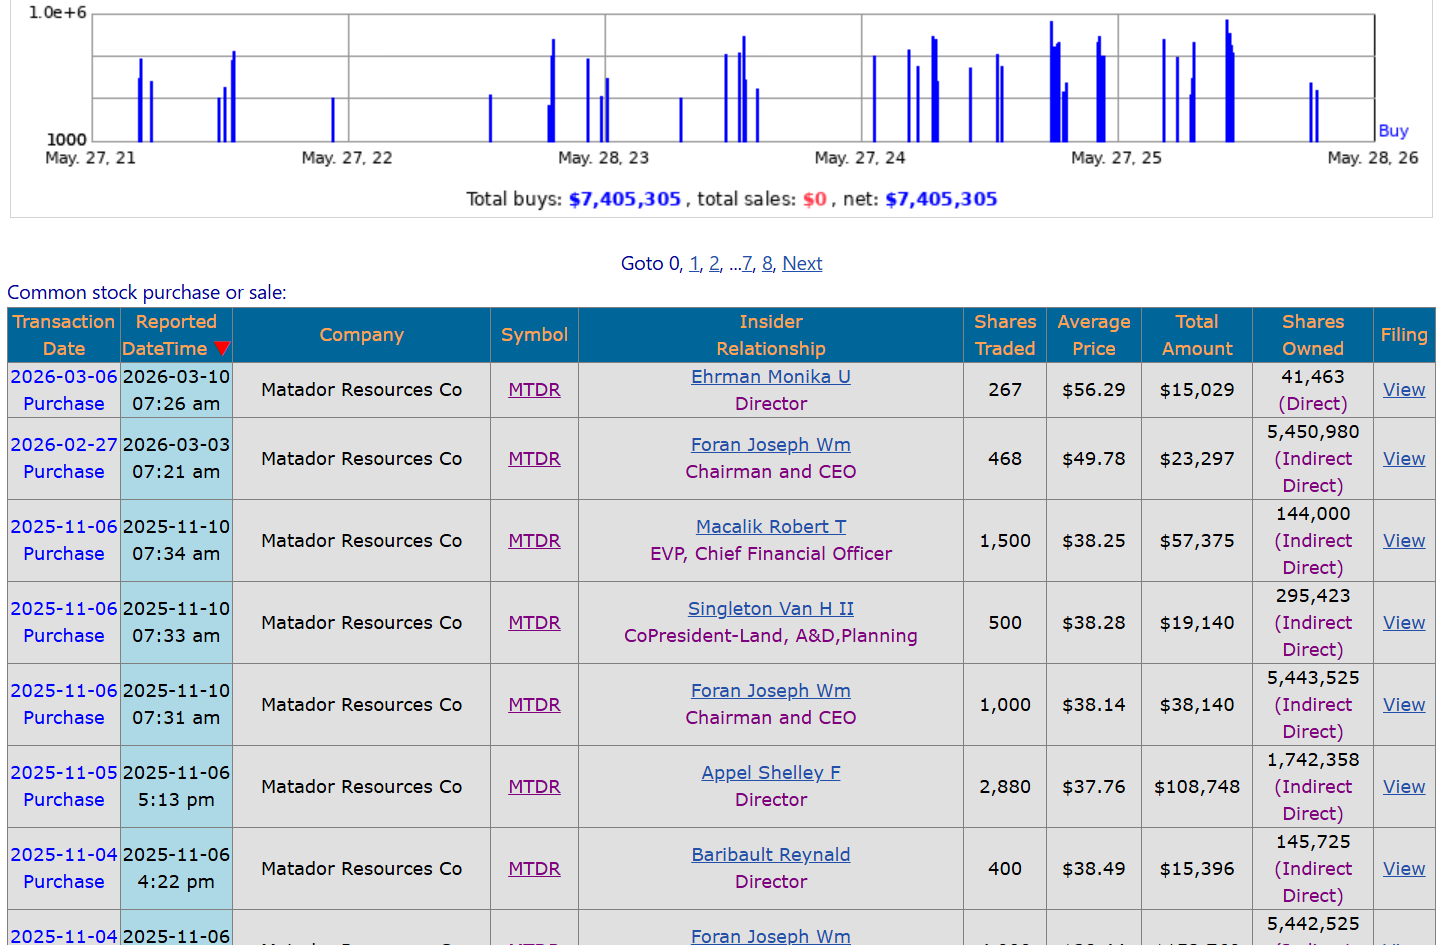
Task: Click CoPresident-Land, A&D,Planning relationship text
Action: click(x=771, y=635)
